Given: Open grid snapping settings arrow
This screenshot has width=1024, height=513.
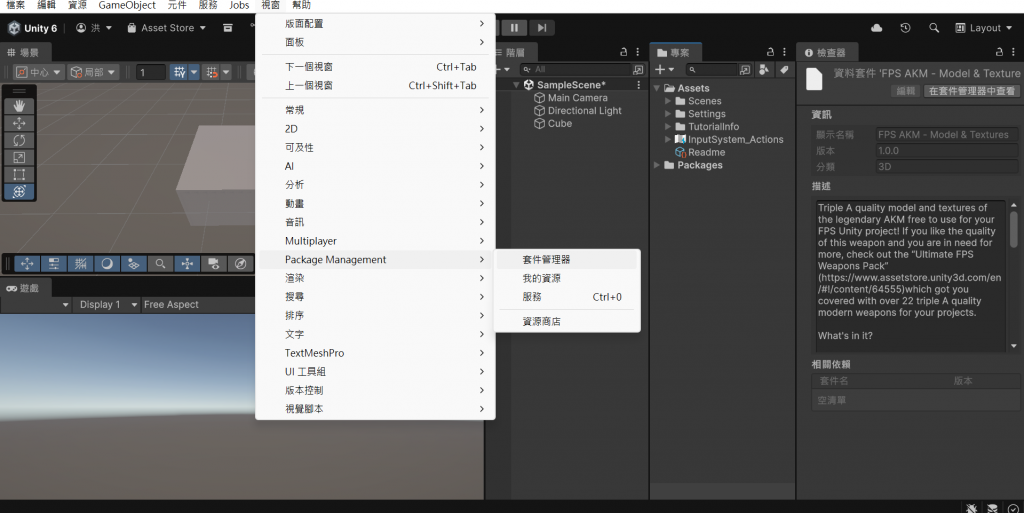Looking at the screenshot, I should 194,72.
